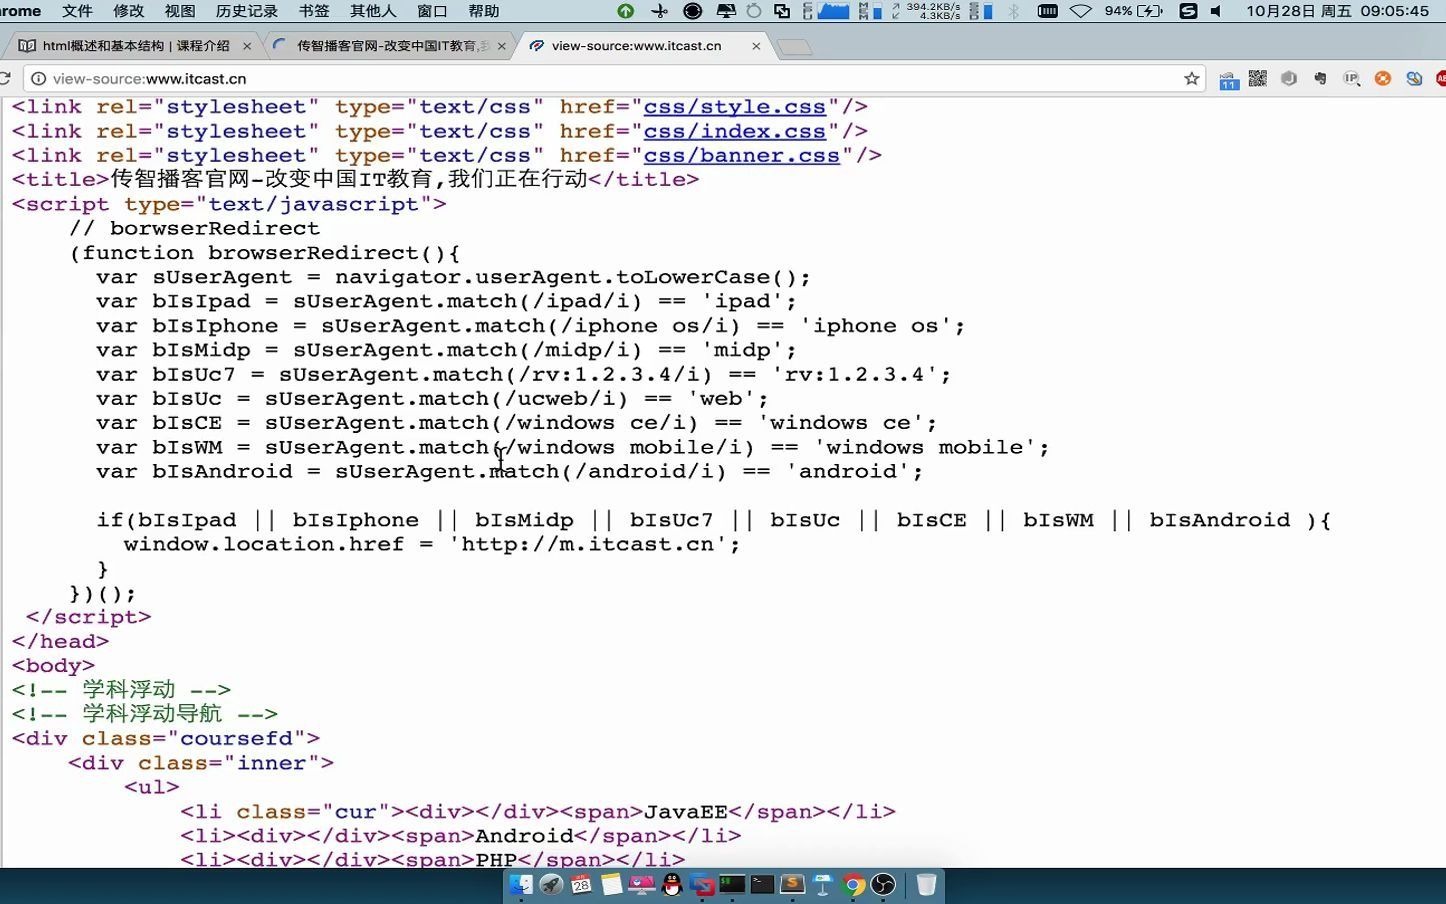This screenshot has width=1446, height=904.
Task: Click the JavaEE span text in source
Action: click(686, 811)
